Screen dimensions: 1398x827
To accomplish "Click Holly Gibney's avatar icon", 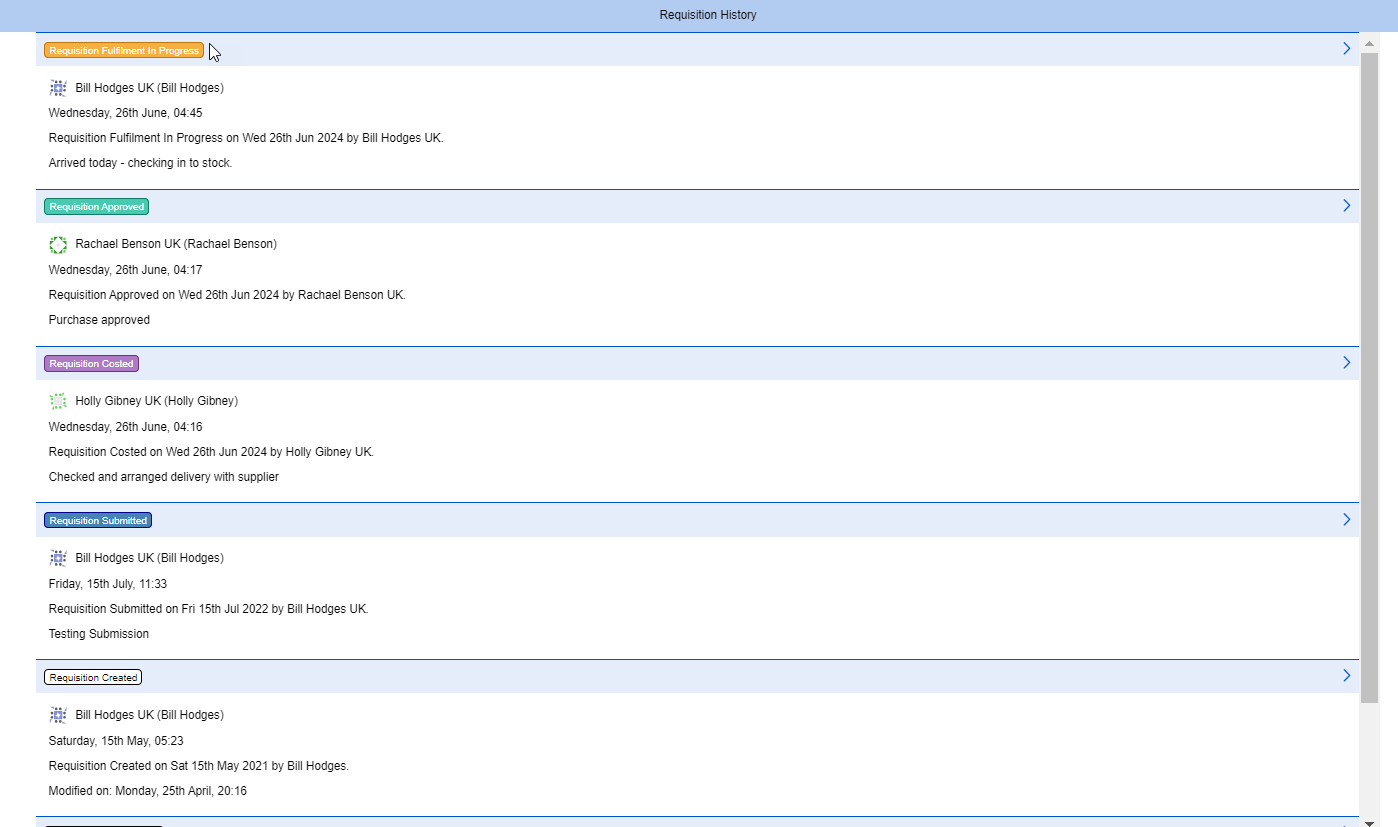I will click(58, 401).
